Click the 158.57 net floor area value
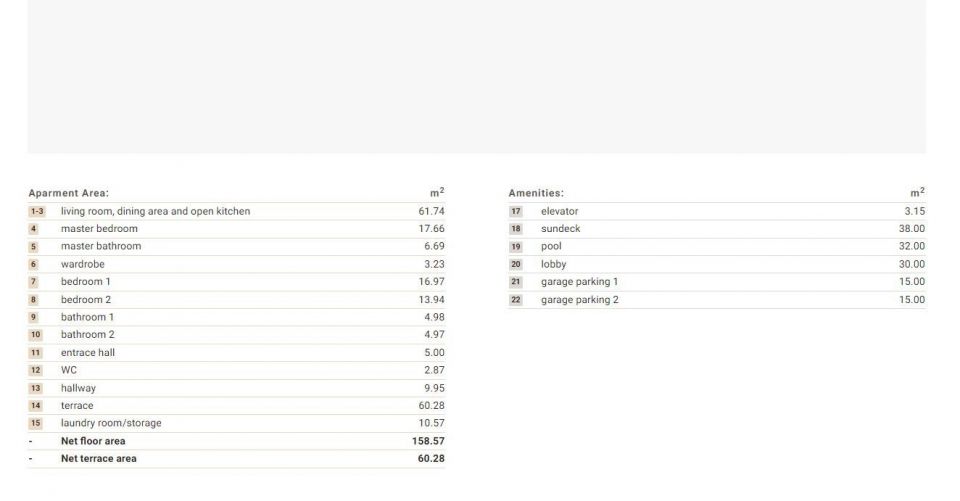 coord(428,441)
